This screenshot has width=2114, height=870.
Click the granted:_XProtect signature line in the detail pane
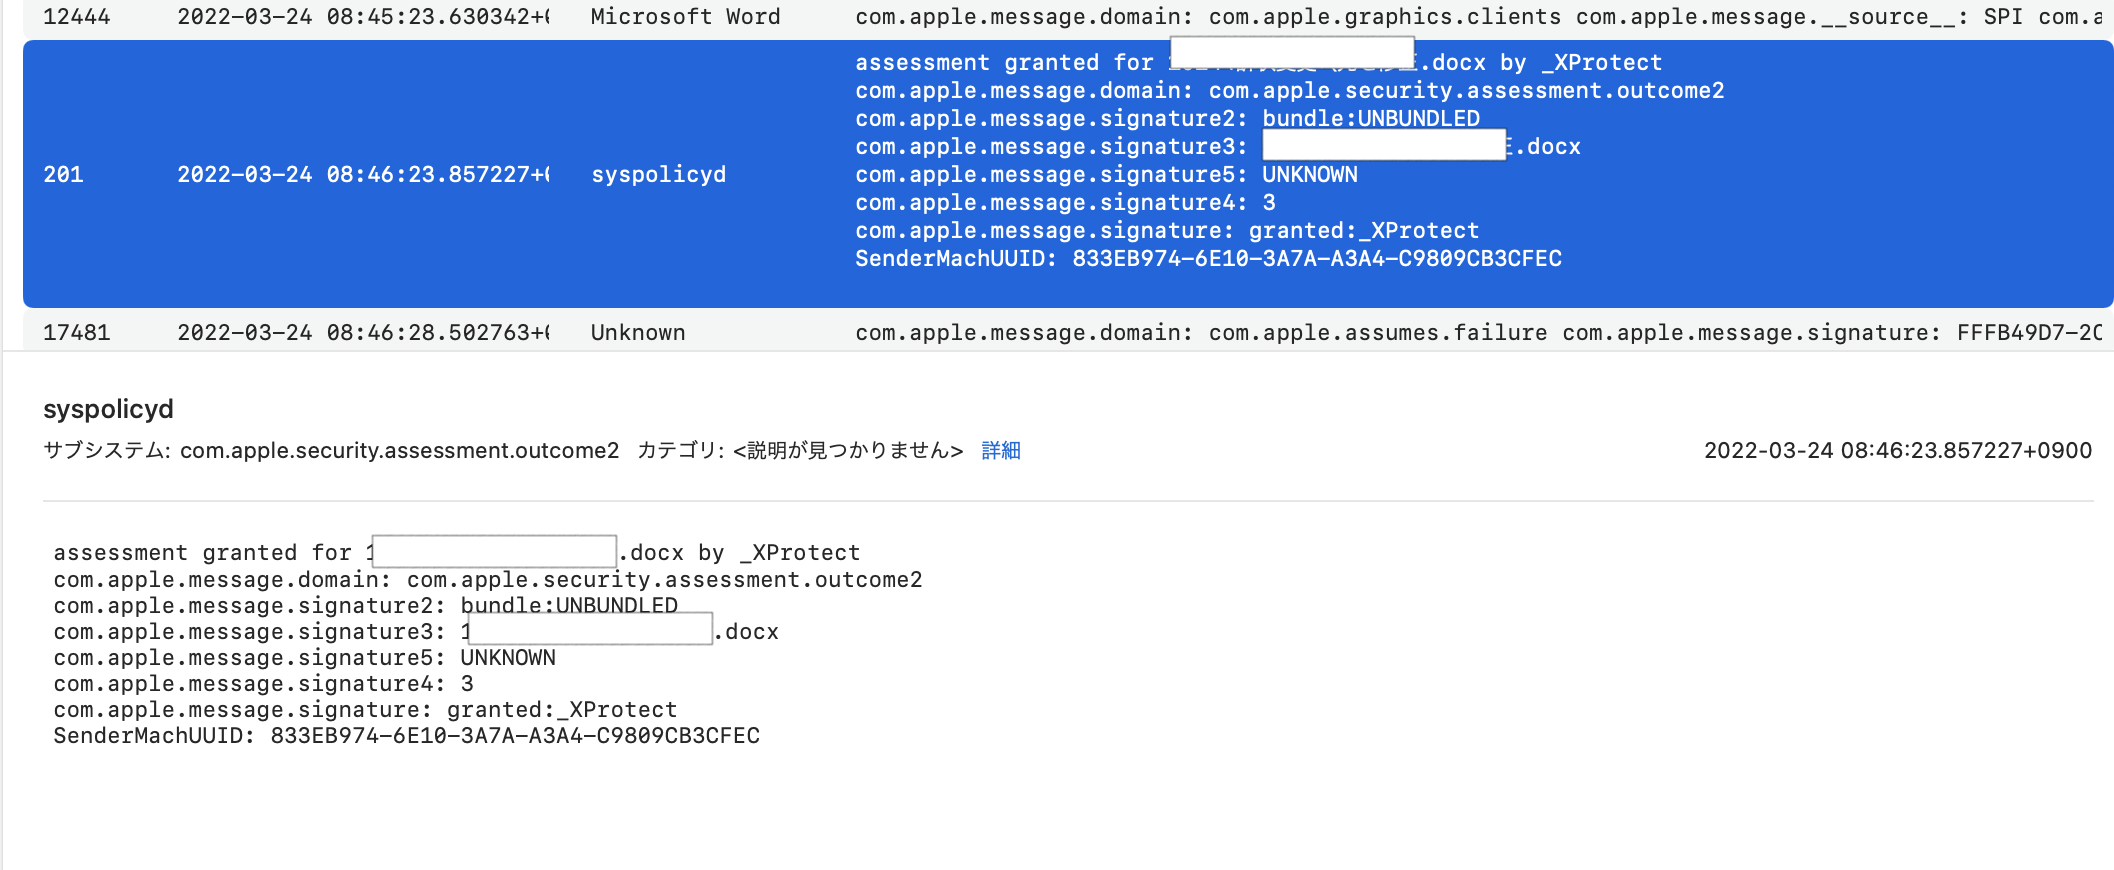(x=365, y=710)
